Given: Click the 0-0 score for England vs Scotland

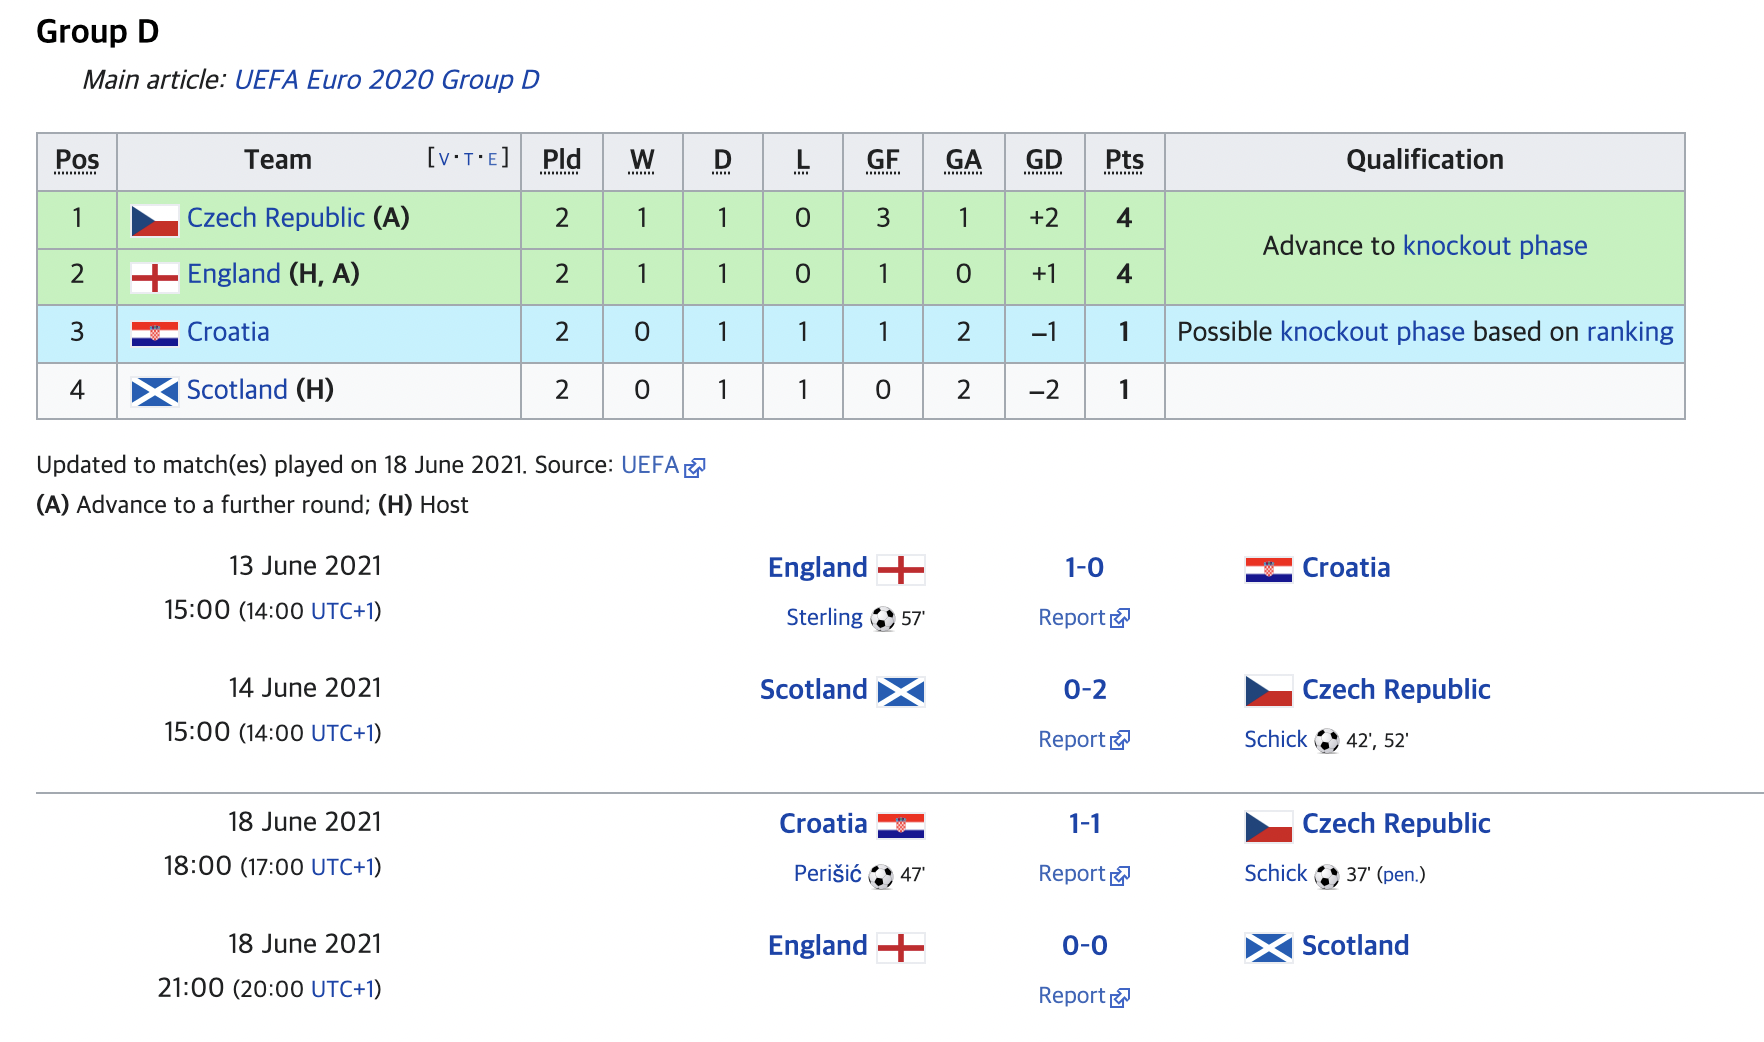Looking at the screenshot, I should [x=1085, y=946].
